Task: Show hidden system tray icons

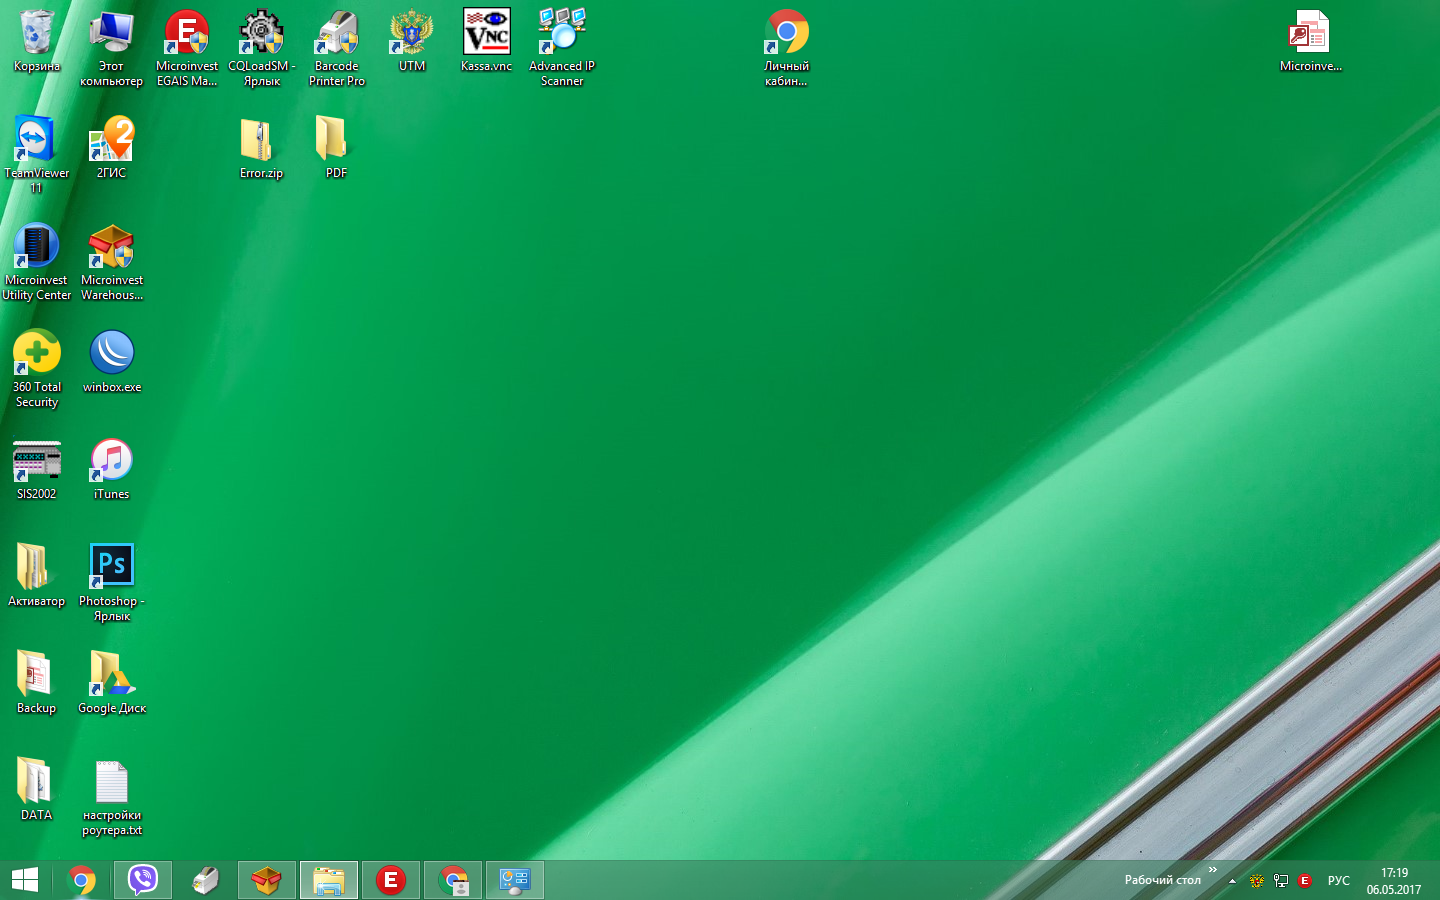Action: [x=1232, y=881]
